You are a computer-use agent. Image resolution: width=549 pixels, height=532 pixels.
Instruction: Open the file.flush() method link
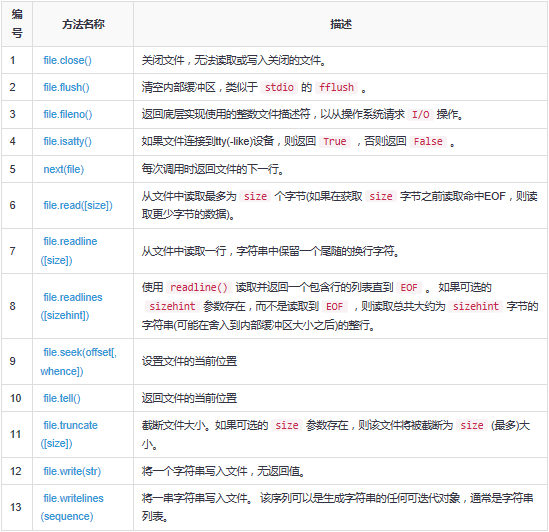(66, 87)
